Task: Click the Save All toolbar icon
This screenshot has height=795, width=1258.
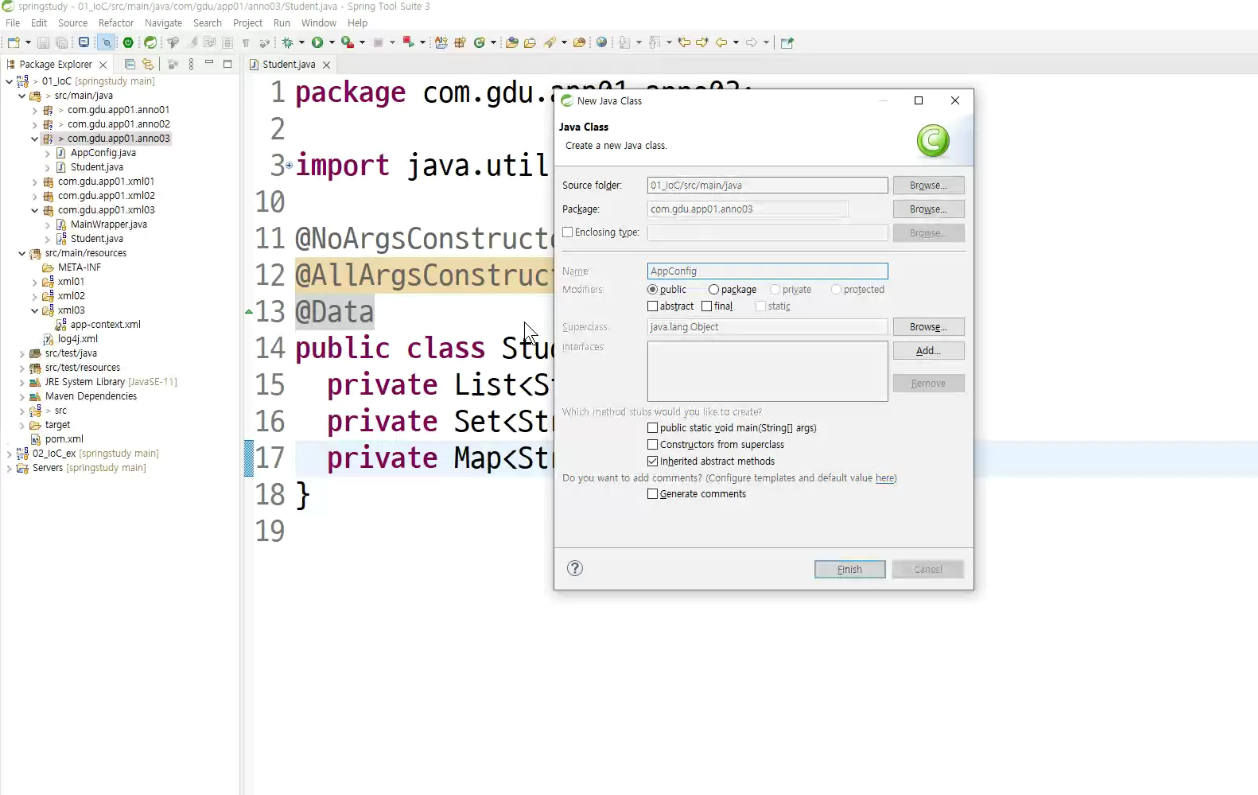Action: pyautogui.click(x=62, y=43)
